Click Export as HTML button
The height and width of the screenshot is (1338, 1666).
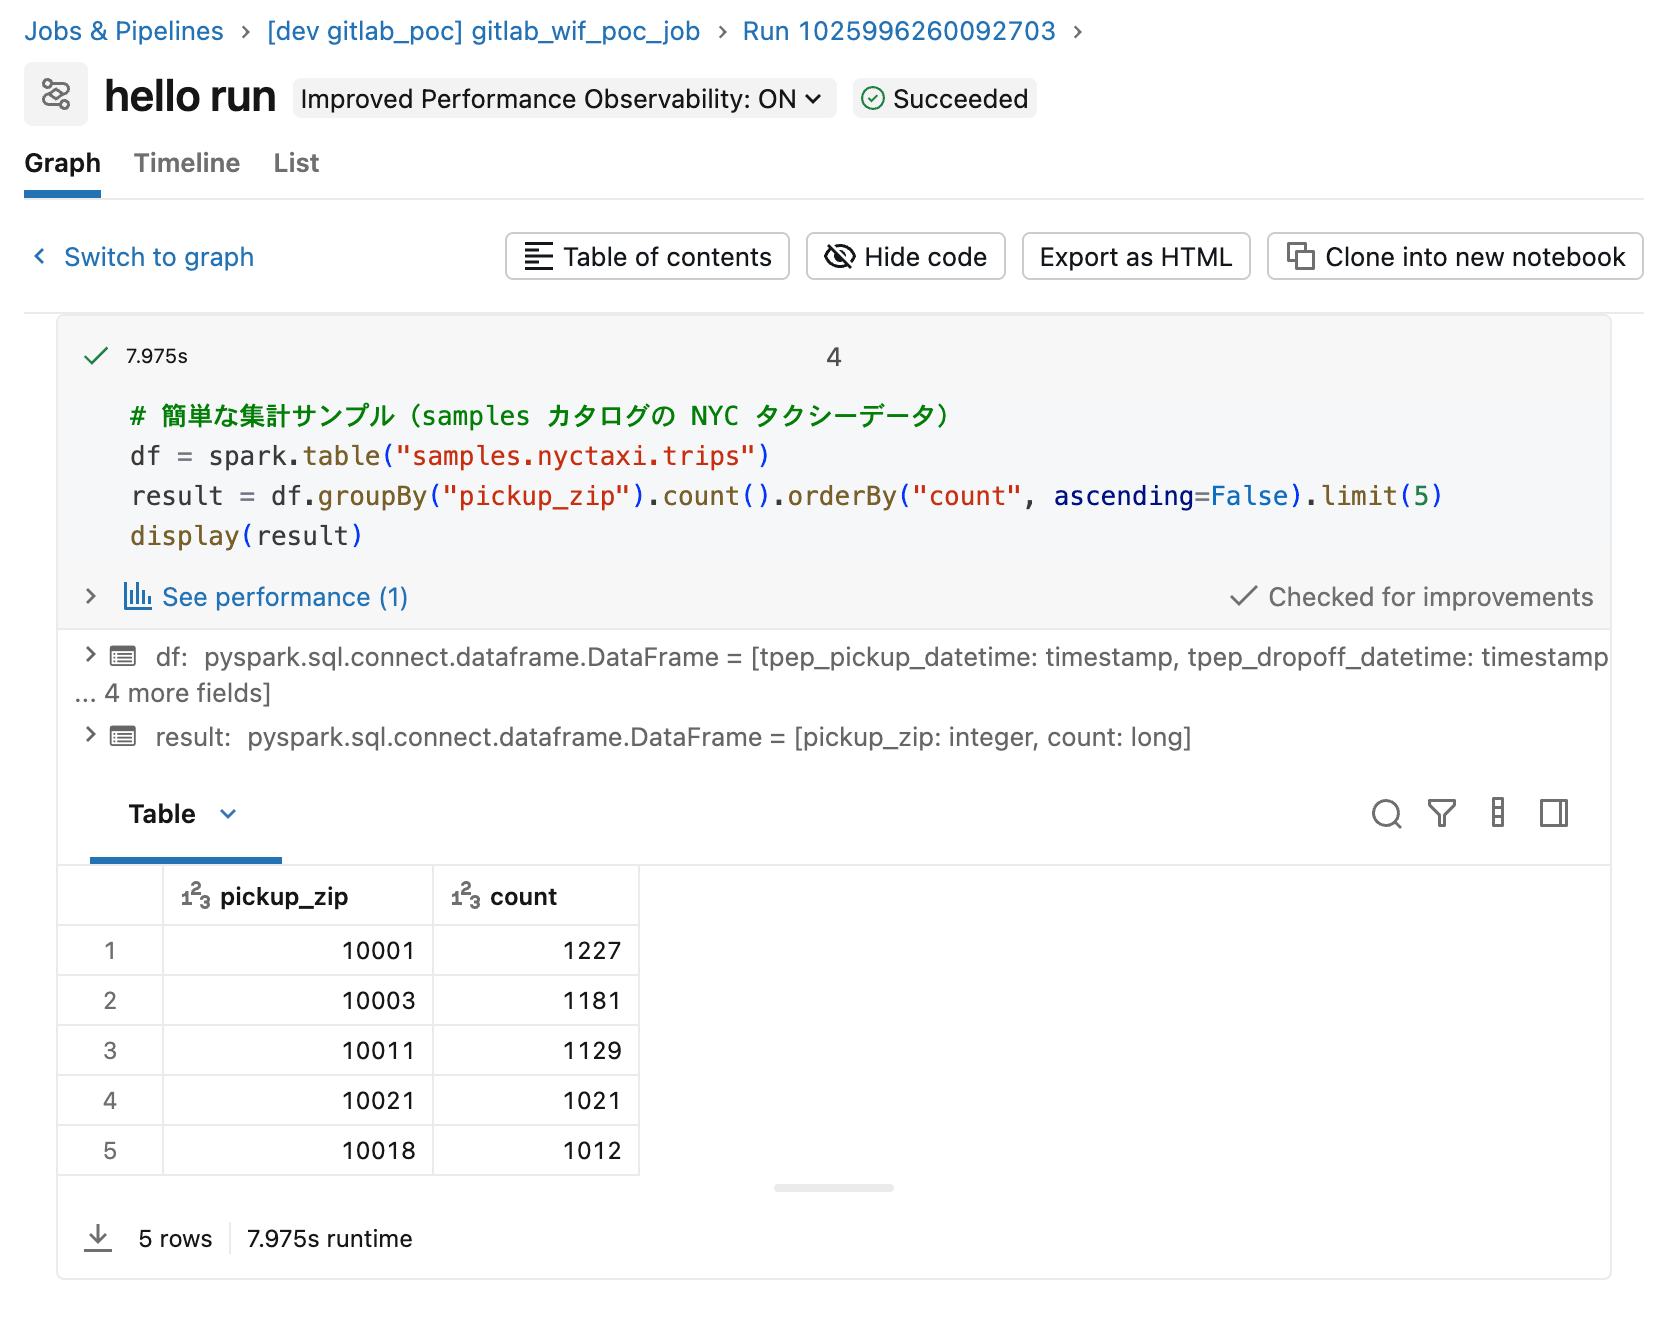click(x=1136, y=257)
